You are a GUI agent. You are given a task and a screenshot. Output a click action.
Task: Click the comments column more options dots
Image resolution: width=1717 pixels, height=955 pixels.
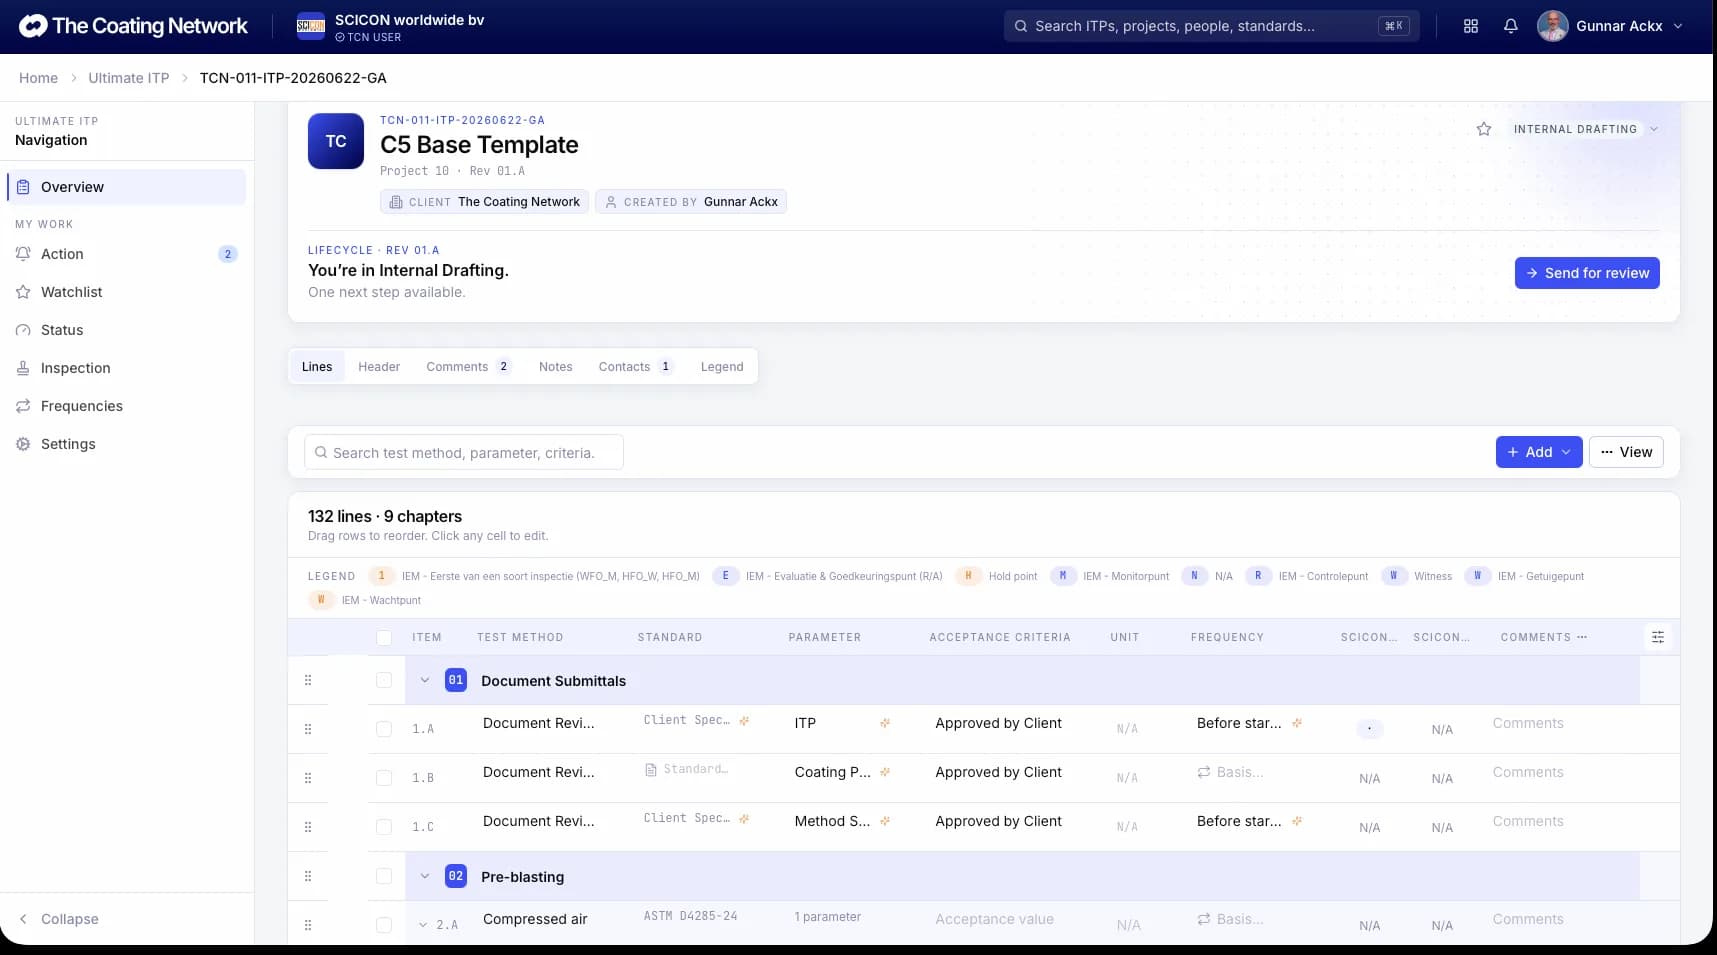click(x=1582, y=637)
